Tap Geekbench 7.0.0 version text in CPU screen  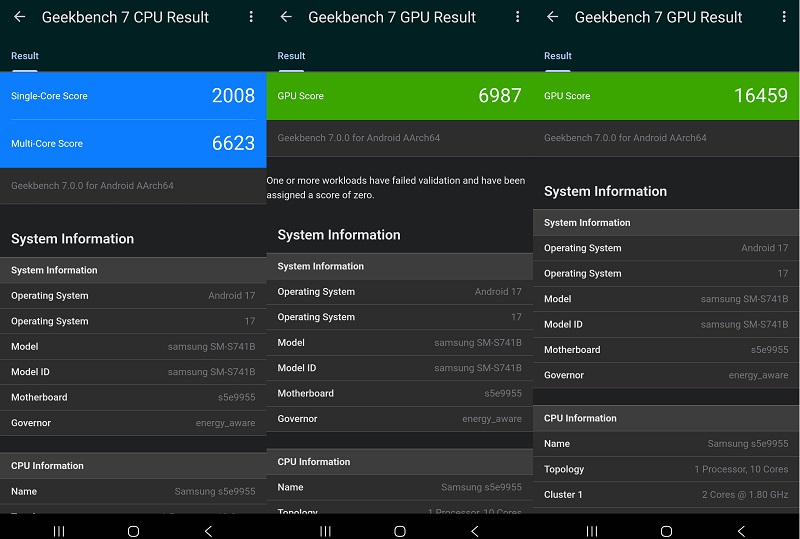pos(92,186)
